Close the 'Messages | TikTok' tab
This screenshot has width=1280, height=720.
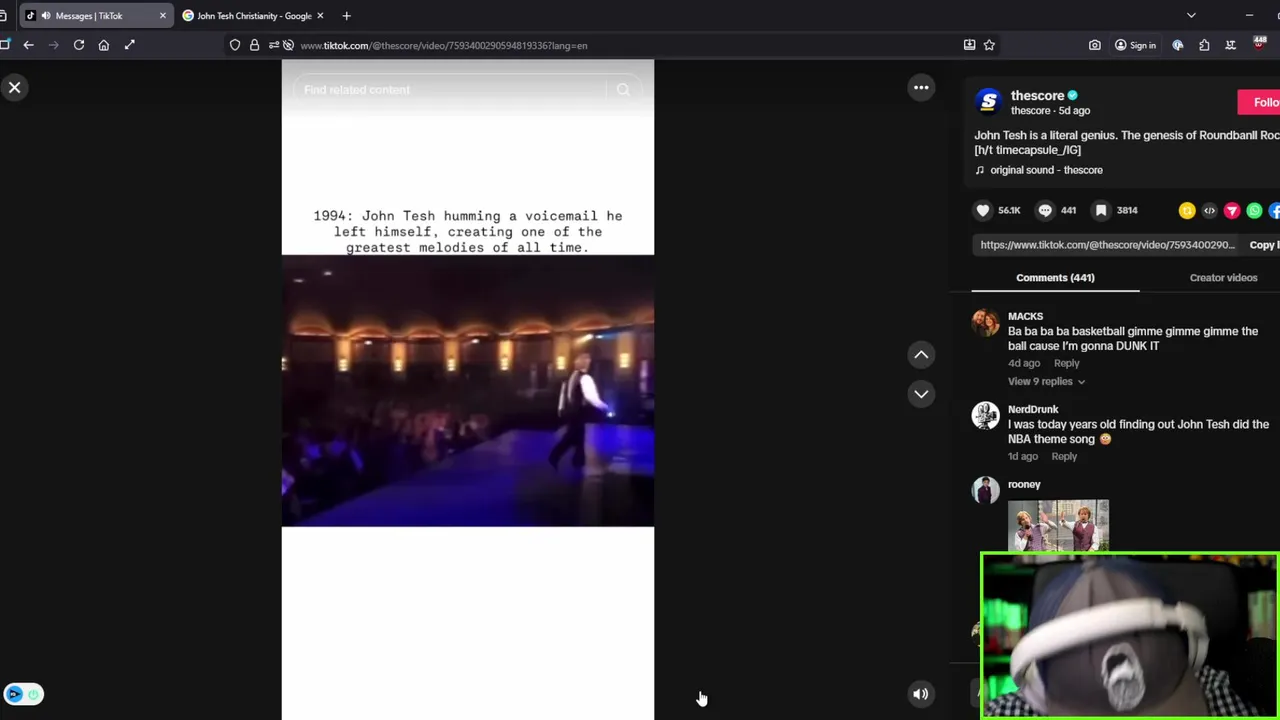(163, 16)
